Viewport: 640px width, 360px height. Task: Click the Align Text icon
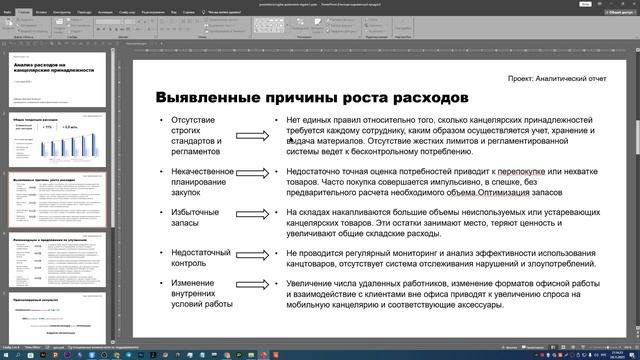207,25
